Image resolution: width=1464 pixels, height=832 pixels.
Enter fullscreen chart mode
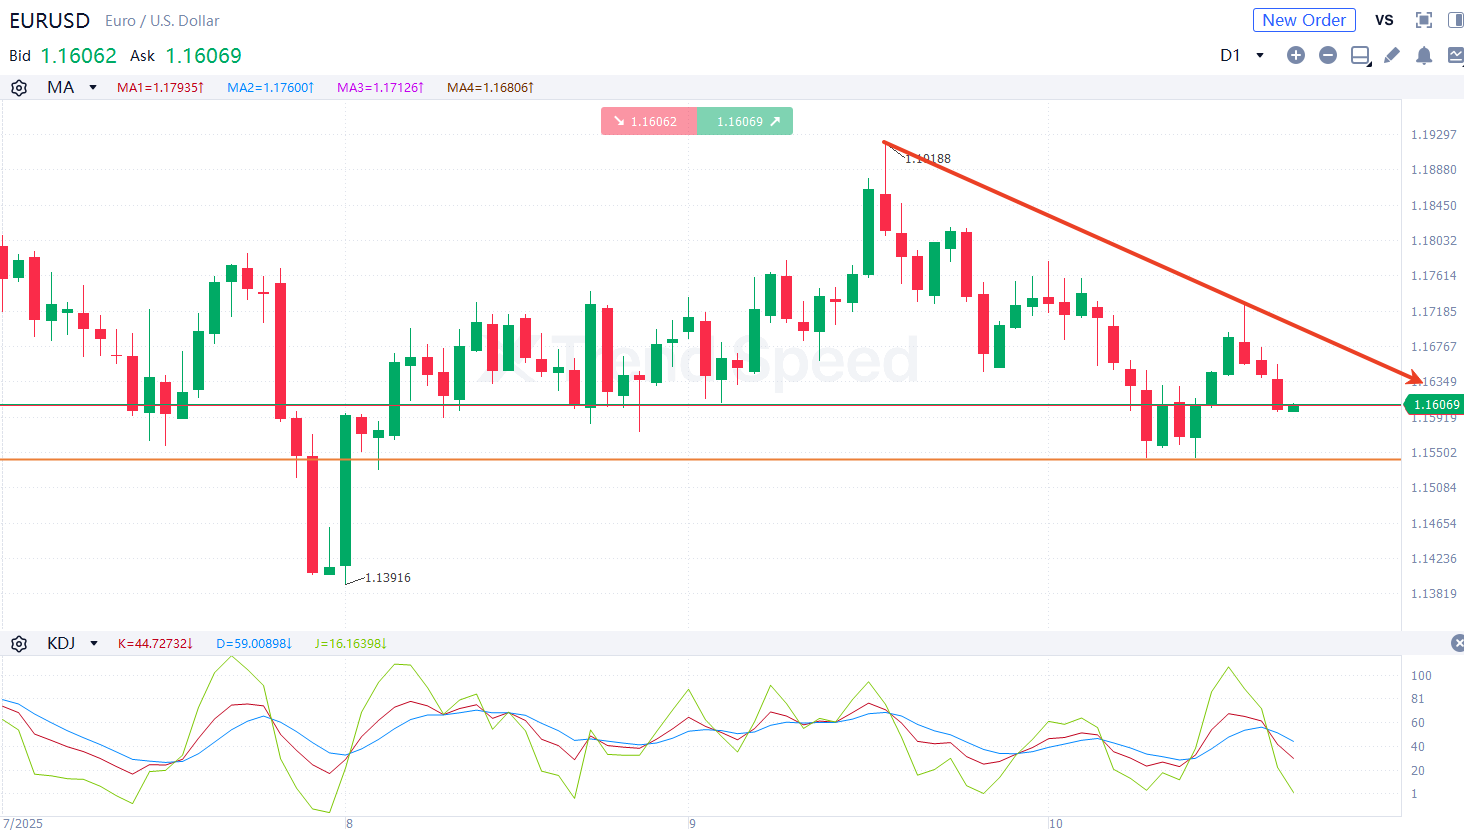tap(1424, 20)
